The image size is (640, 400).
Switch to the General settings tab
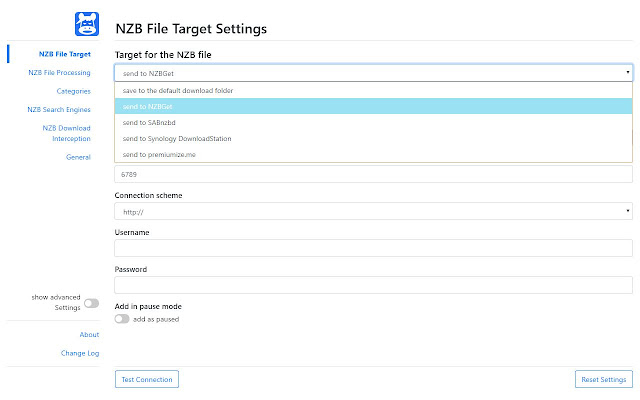click(x=78, y=157)
